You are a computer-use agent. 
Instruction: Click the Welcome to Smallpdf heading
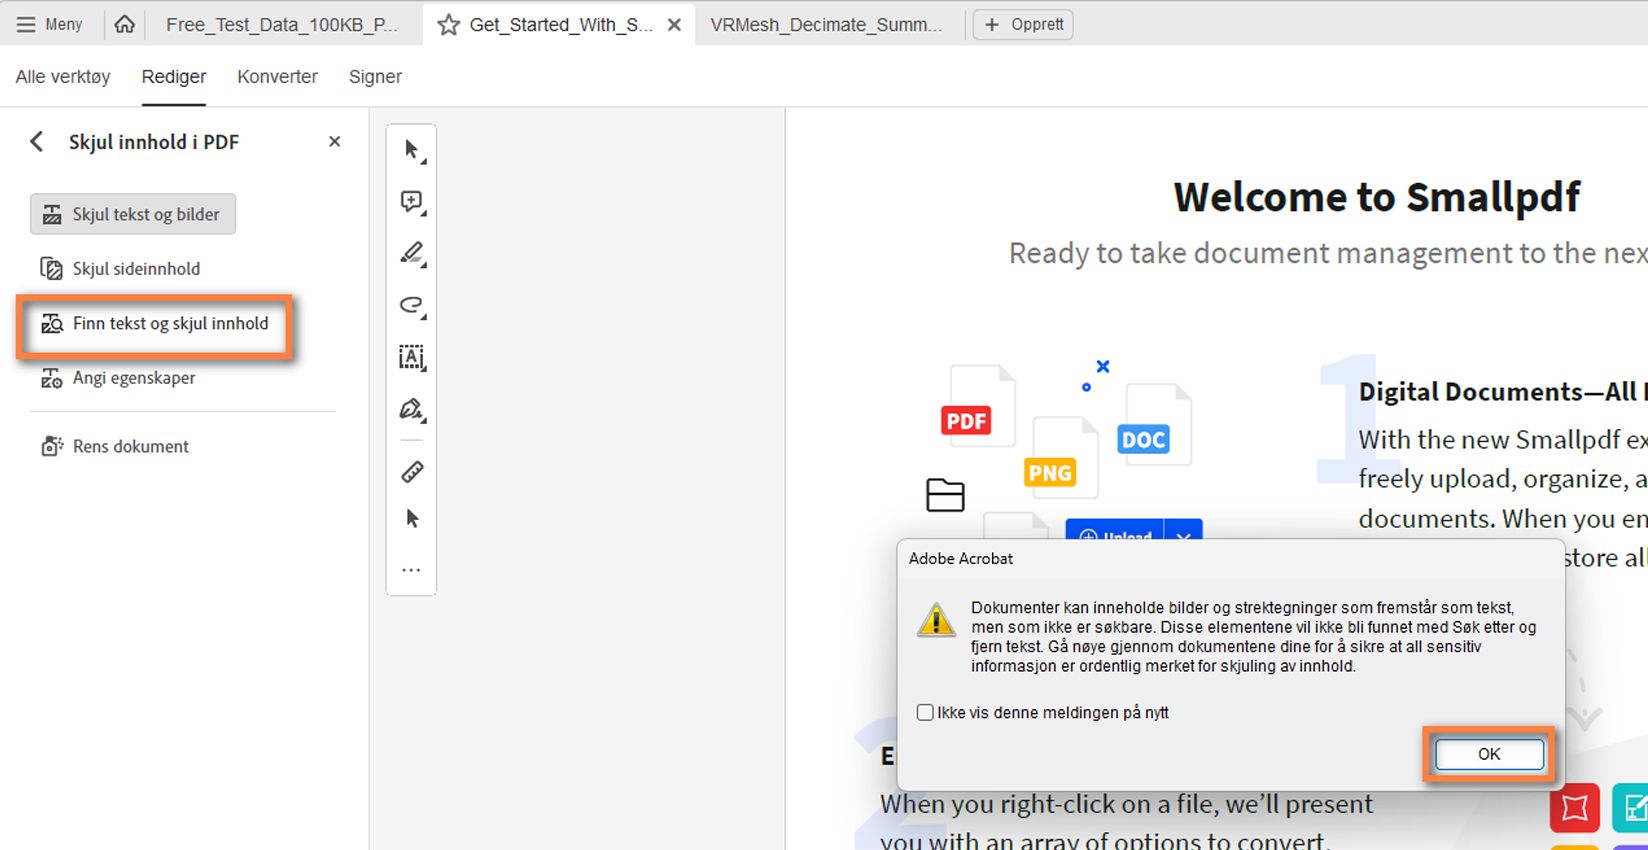point(1376,197)
